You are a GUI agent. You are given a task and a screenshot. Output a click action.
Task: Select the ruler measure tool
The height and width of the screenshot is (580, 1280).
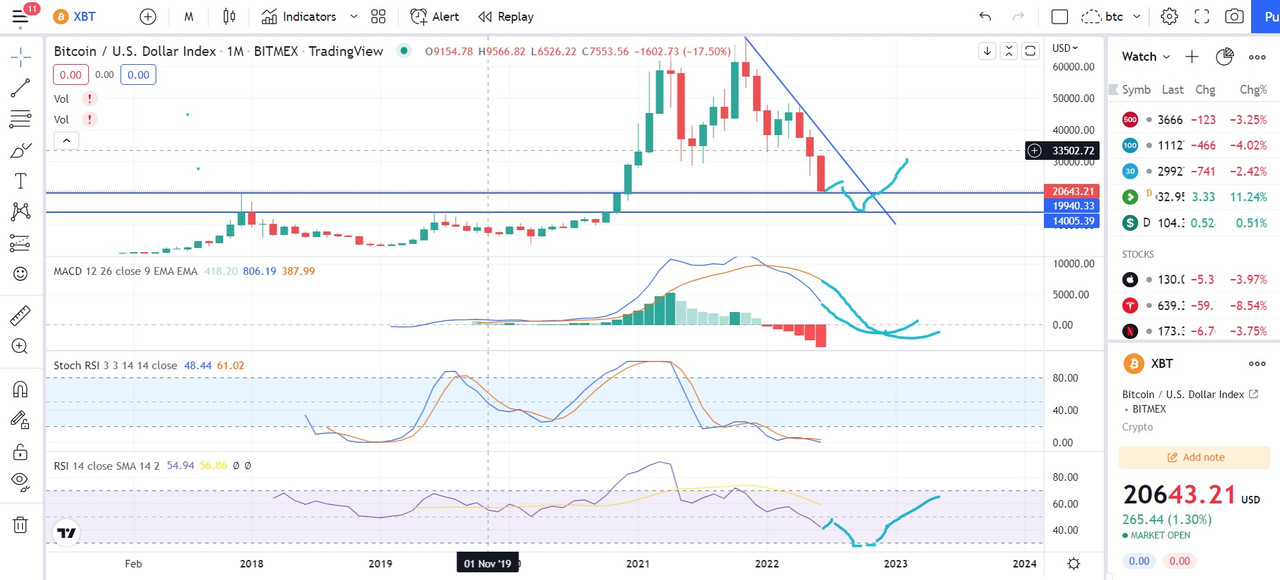coord(20,317)
